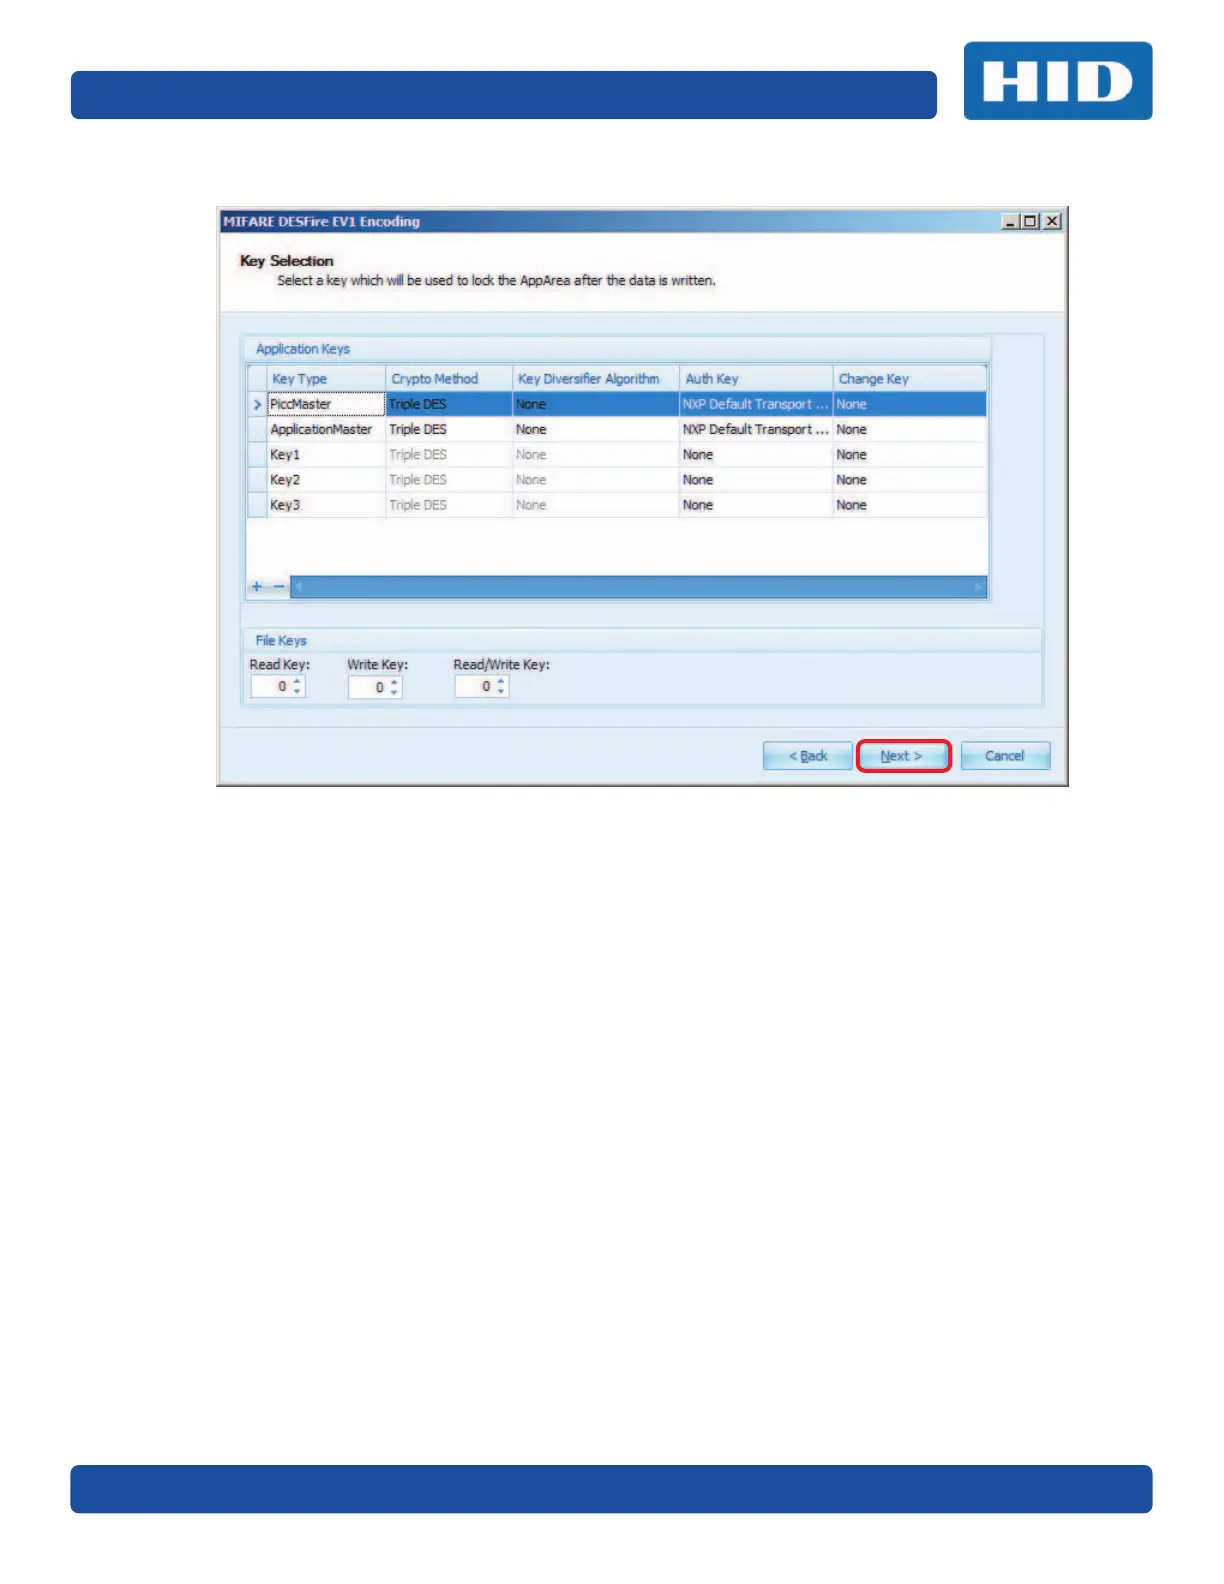Click the Key3 Change Key None cell
This screenshot has width=1224, height=1584.
tap(909, 505)
